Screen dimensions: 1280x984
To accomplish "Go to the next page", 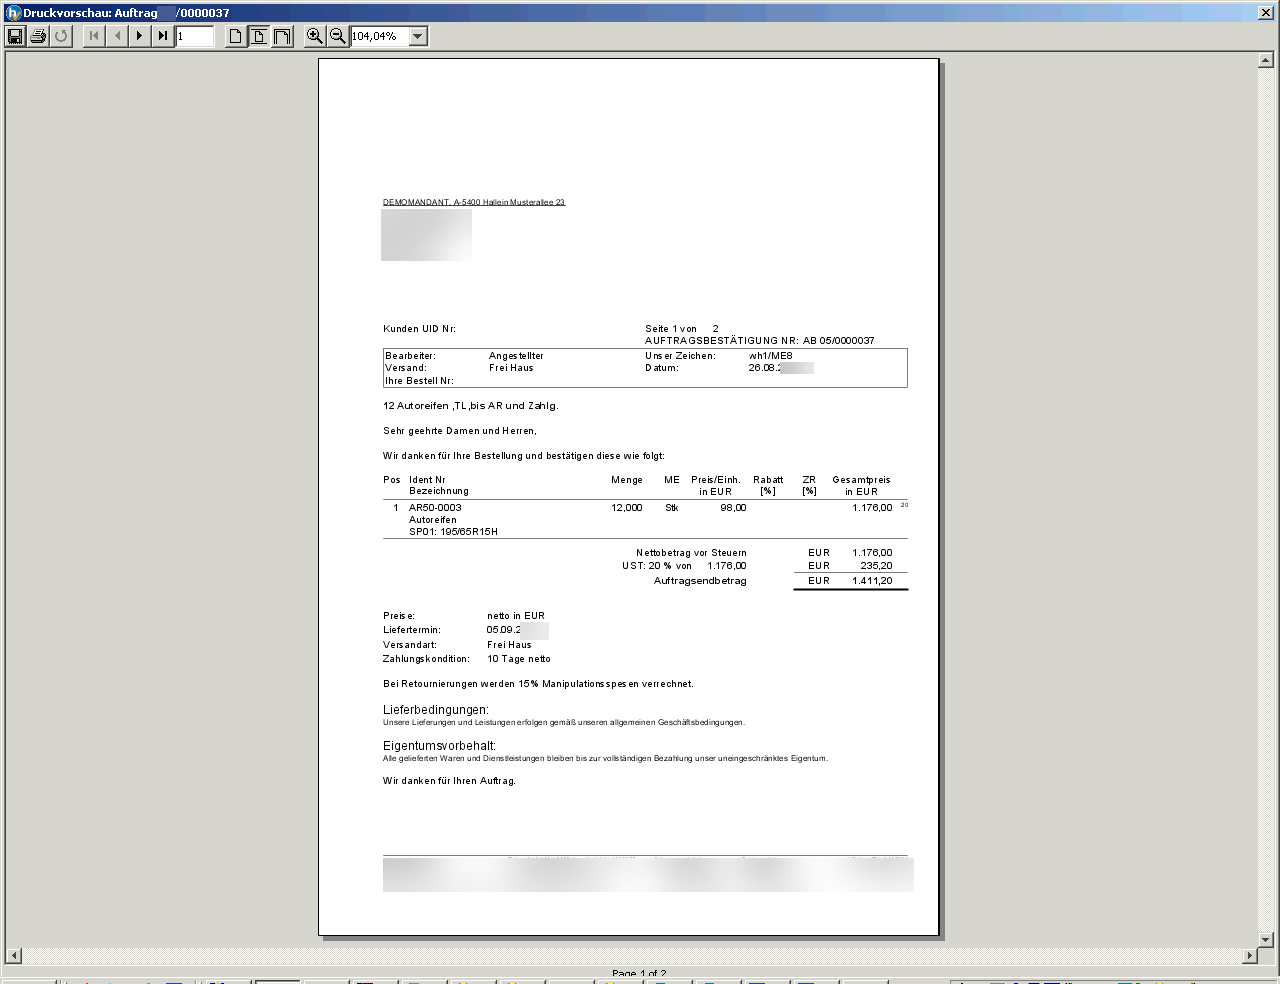I will click(x=140, y=36).
